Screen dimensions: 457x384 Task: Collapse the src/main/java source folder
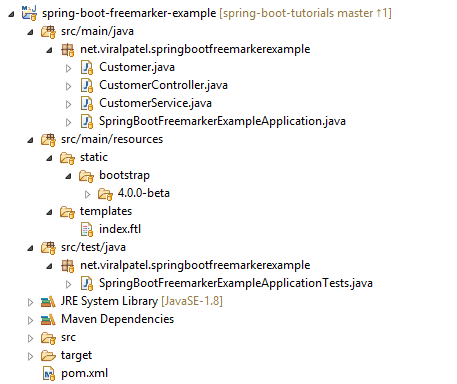coord(31,32)
